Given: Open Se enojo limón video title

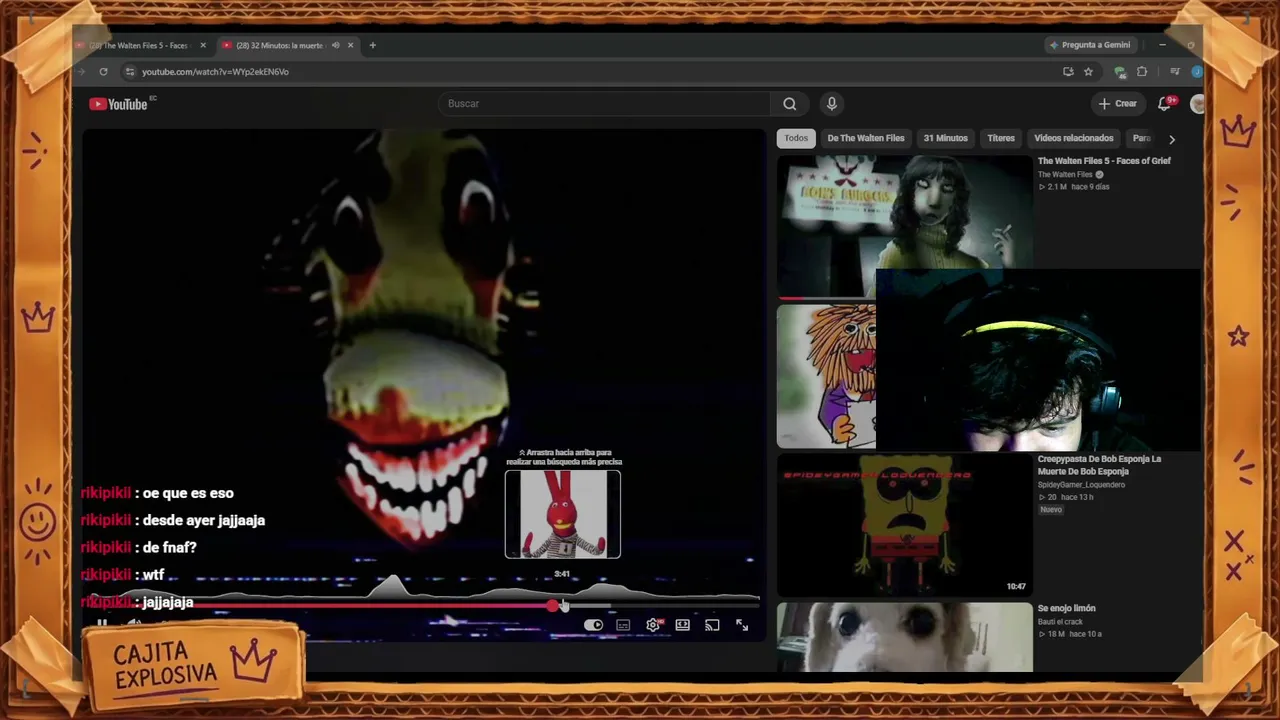Looking at the screenshot, I should tap(1067, 608).
